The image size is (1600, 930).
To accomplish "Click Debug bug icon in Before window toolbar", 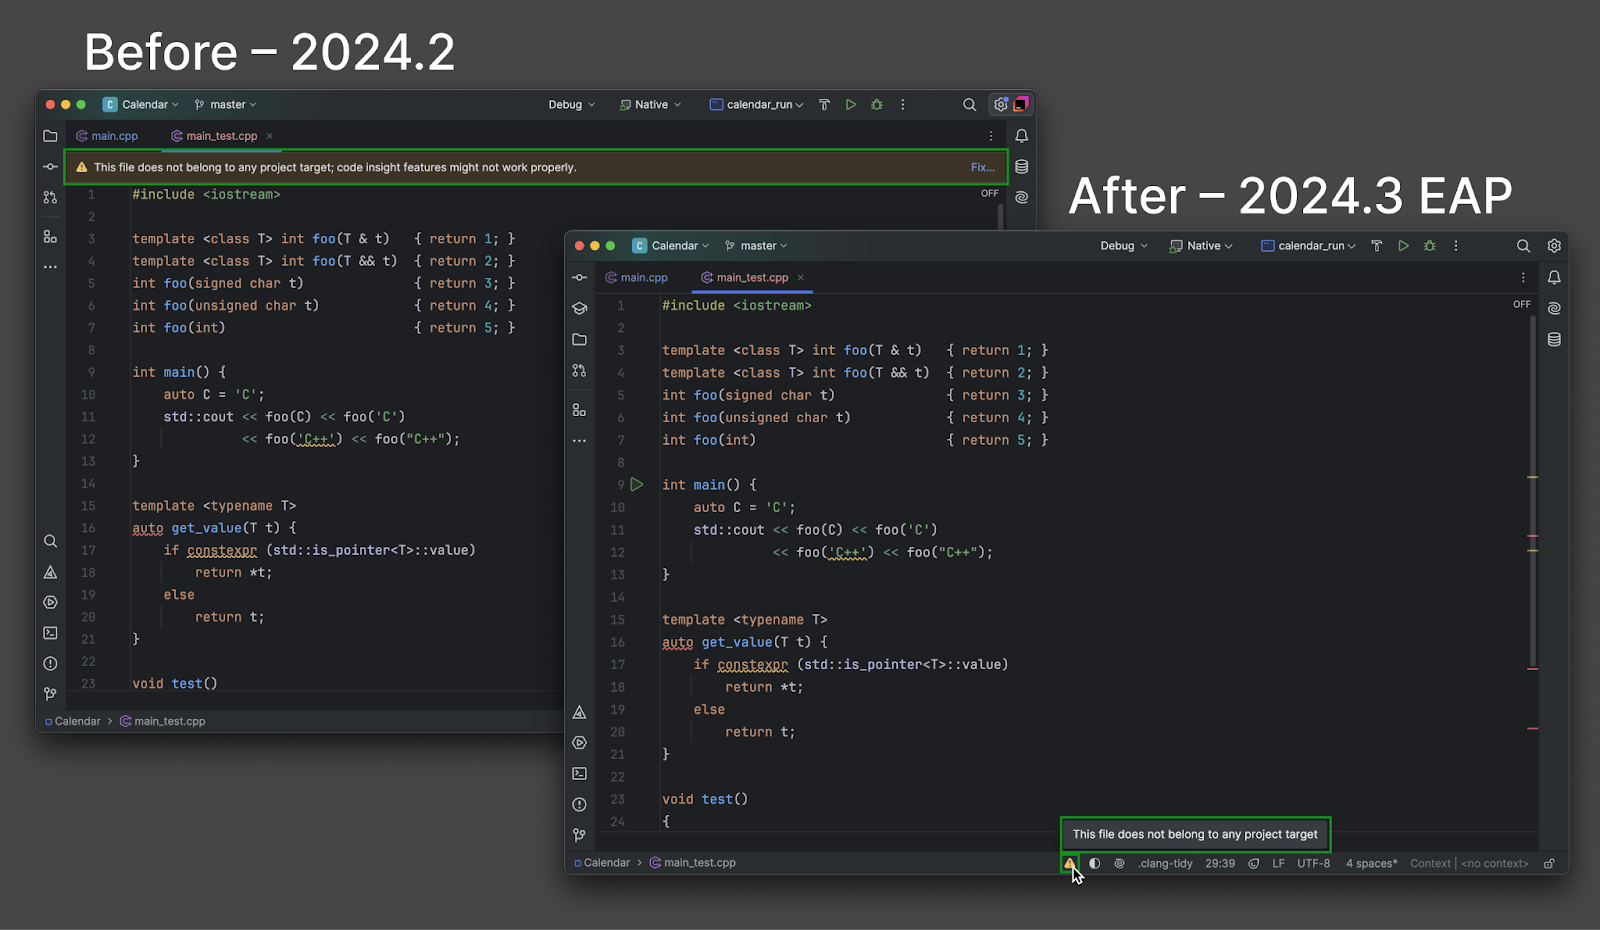I will click(877, 104).
